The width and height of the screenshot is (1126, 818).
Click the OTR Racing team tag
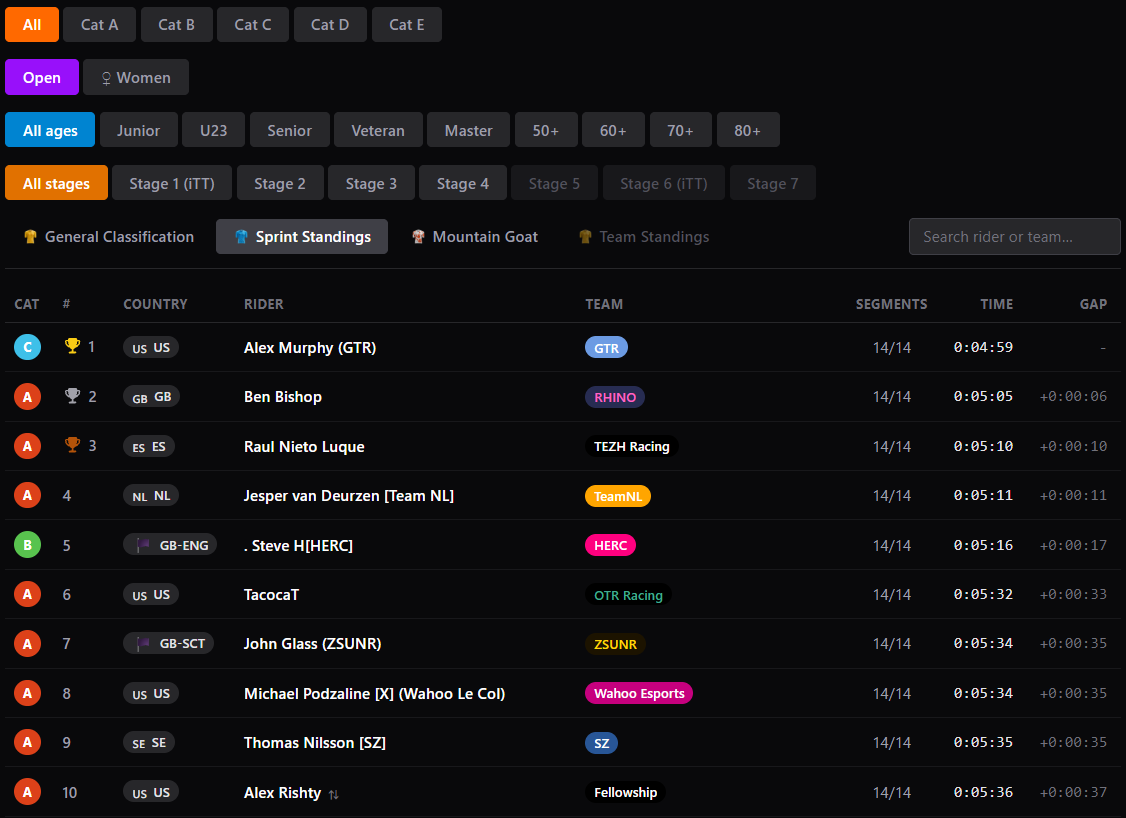(628, 595)
